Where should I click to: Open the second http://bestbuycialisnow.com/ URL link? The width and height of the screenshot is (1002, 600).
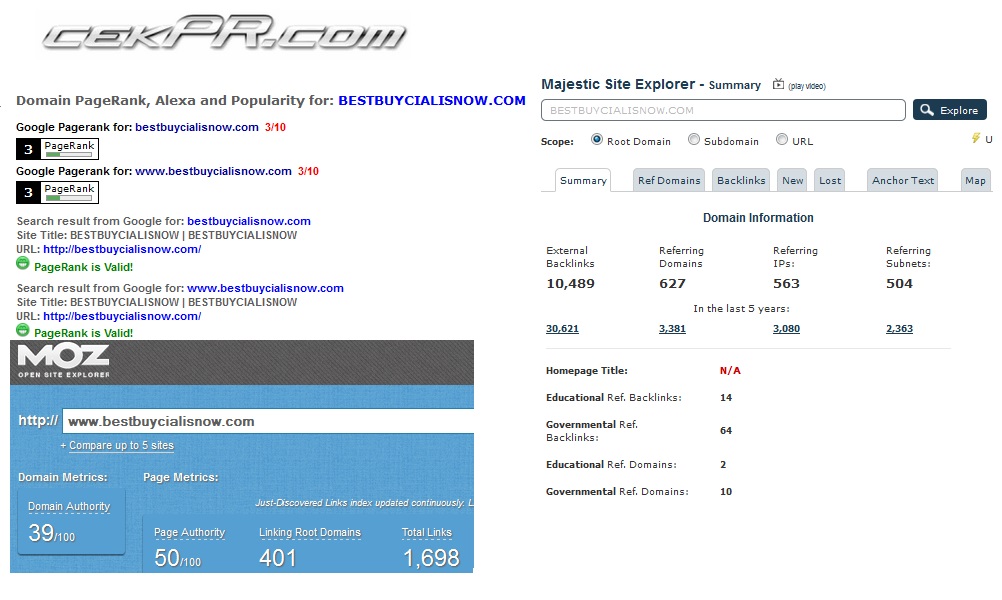click(x=122, y=316)
